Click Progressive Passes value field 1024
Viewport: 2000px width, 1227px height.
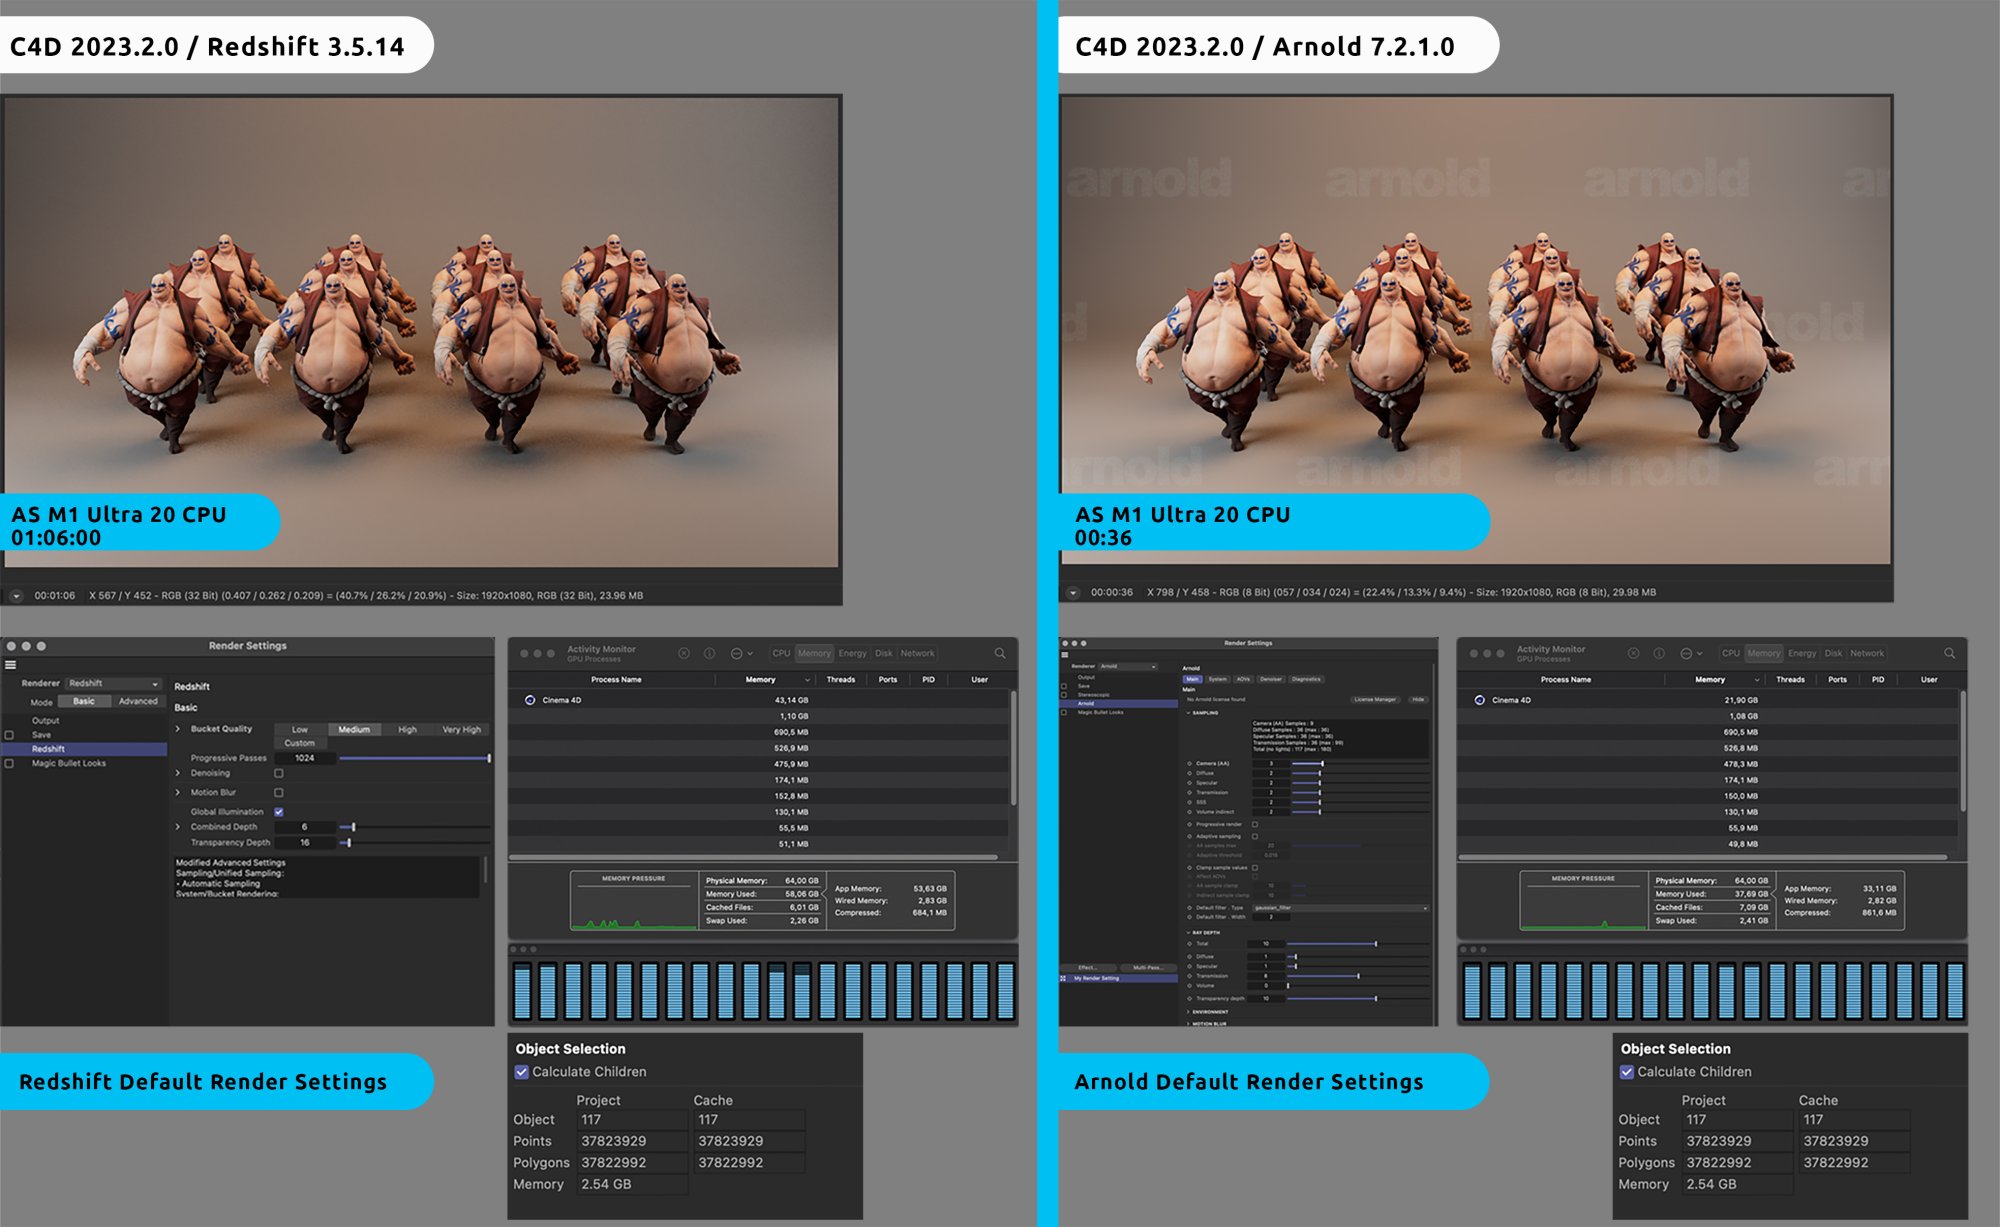tap(305, 758)
